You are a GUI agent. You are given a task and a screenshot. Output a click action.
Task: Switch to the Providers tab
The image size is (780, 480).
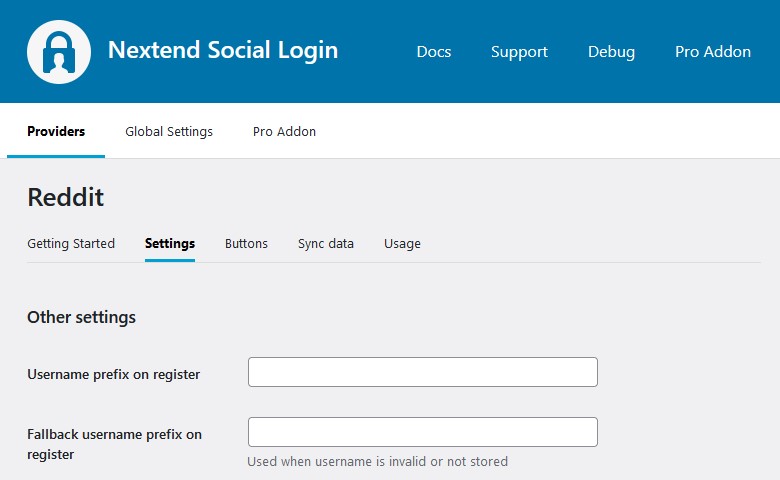[56, 131]
